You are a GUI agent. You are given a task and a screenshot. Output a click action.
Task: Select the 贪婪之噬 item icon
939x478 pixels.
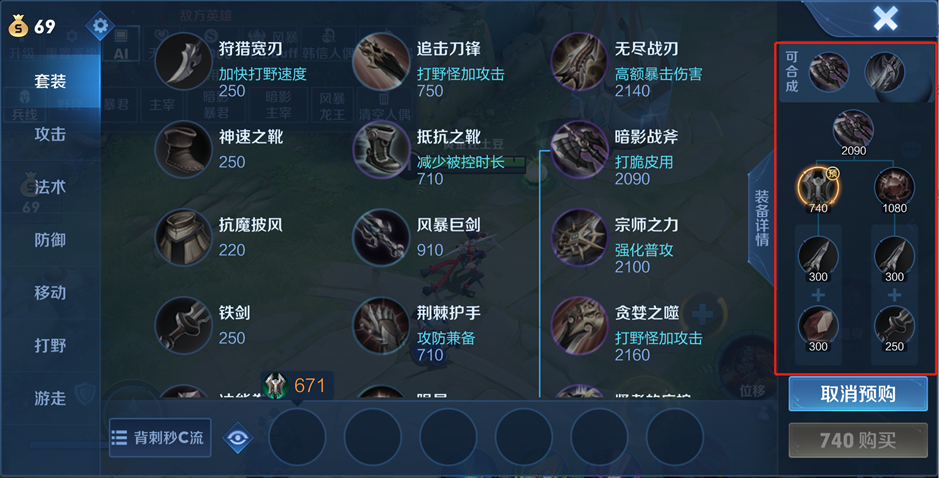pos(578,326)
